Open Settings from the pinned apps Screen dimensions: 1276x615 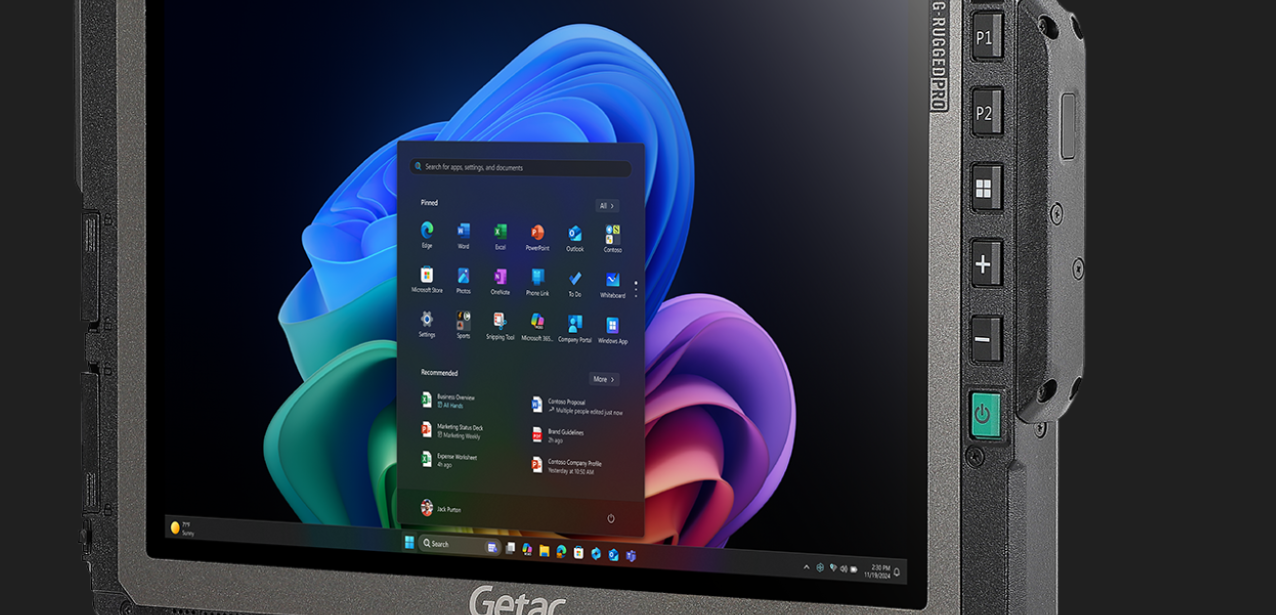(427, 324)
